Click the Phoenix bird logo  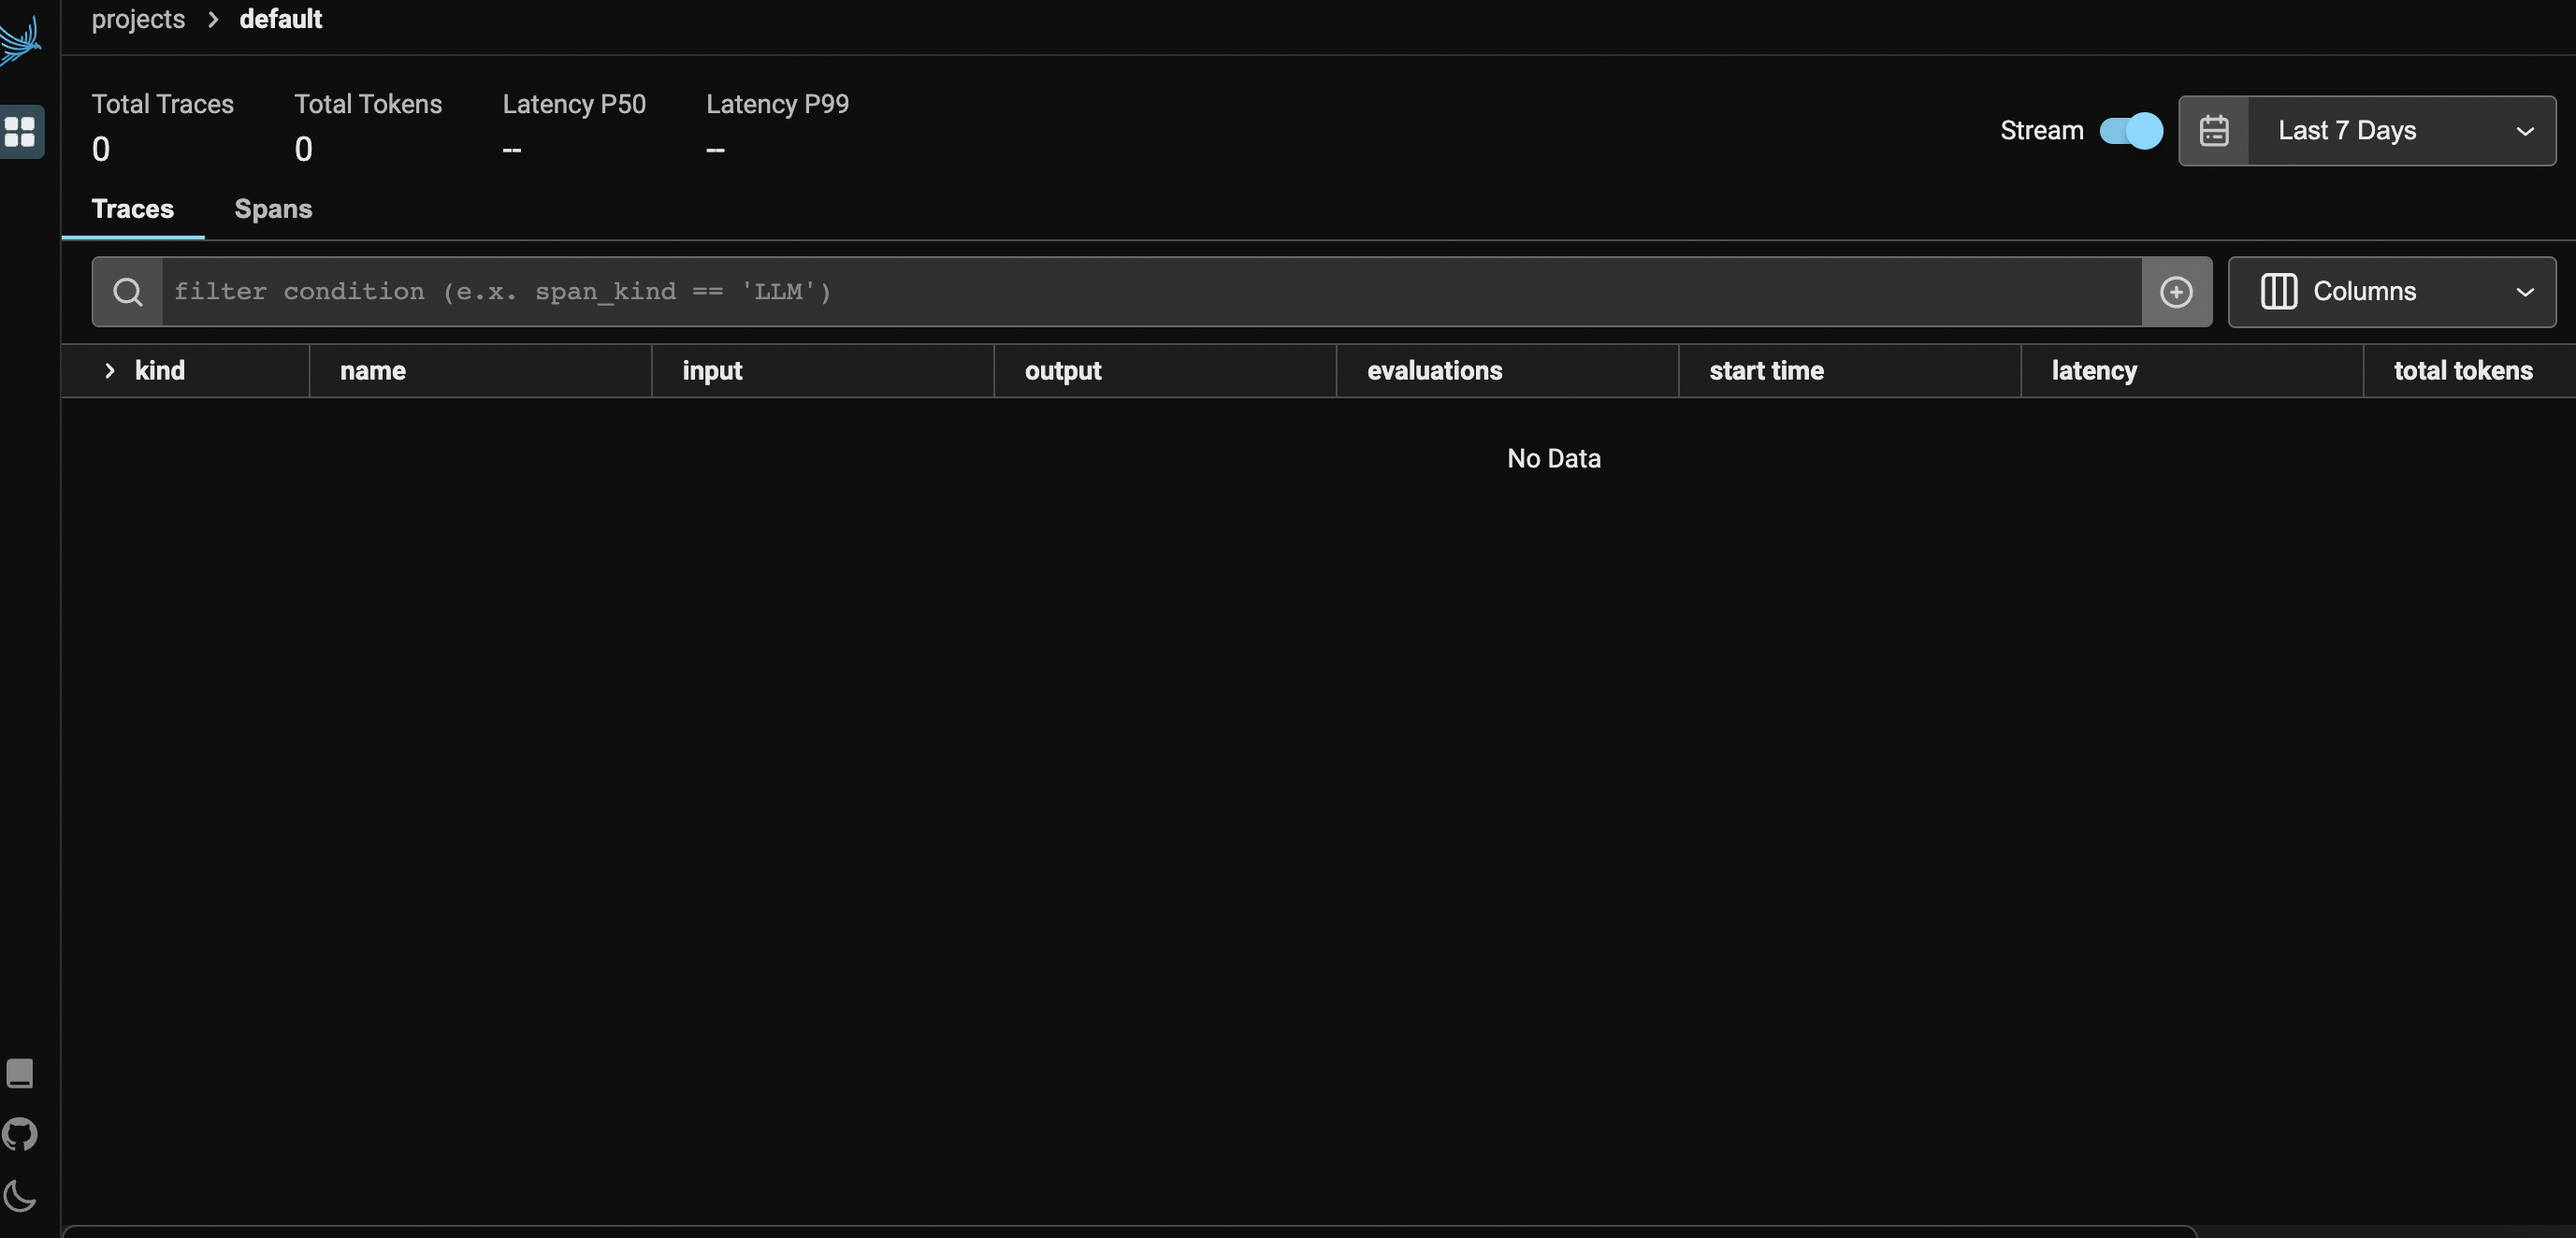(x=20, y=41)
